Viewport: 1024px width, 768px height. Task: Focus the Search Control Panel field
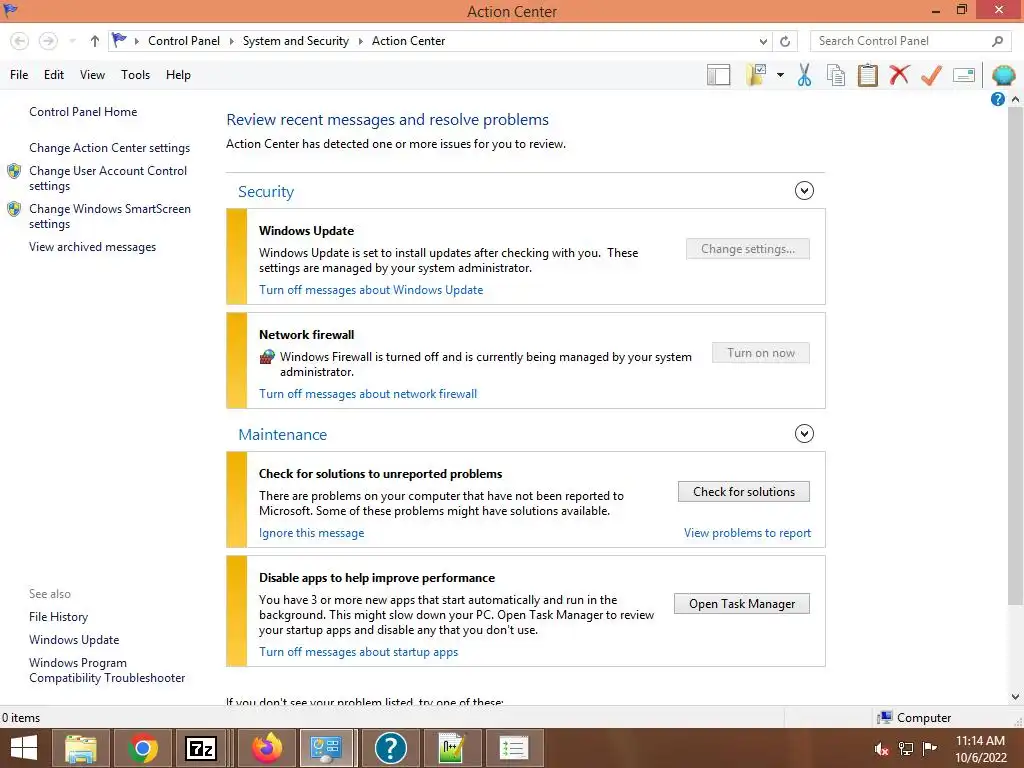(x=911, y=41)
